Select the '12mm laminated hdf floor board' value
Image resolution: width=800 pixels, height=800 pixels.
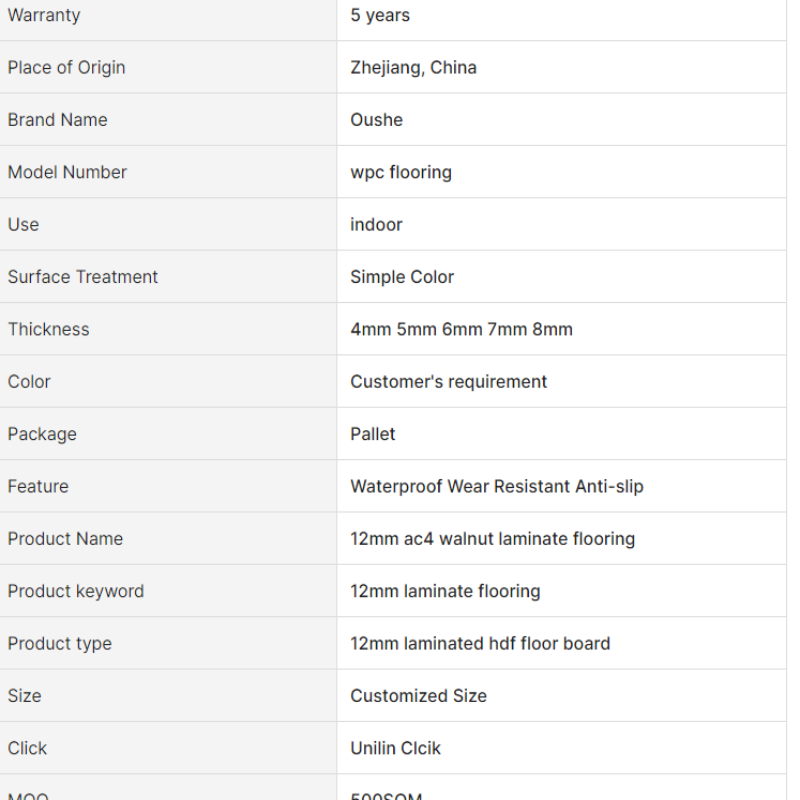480,644
